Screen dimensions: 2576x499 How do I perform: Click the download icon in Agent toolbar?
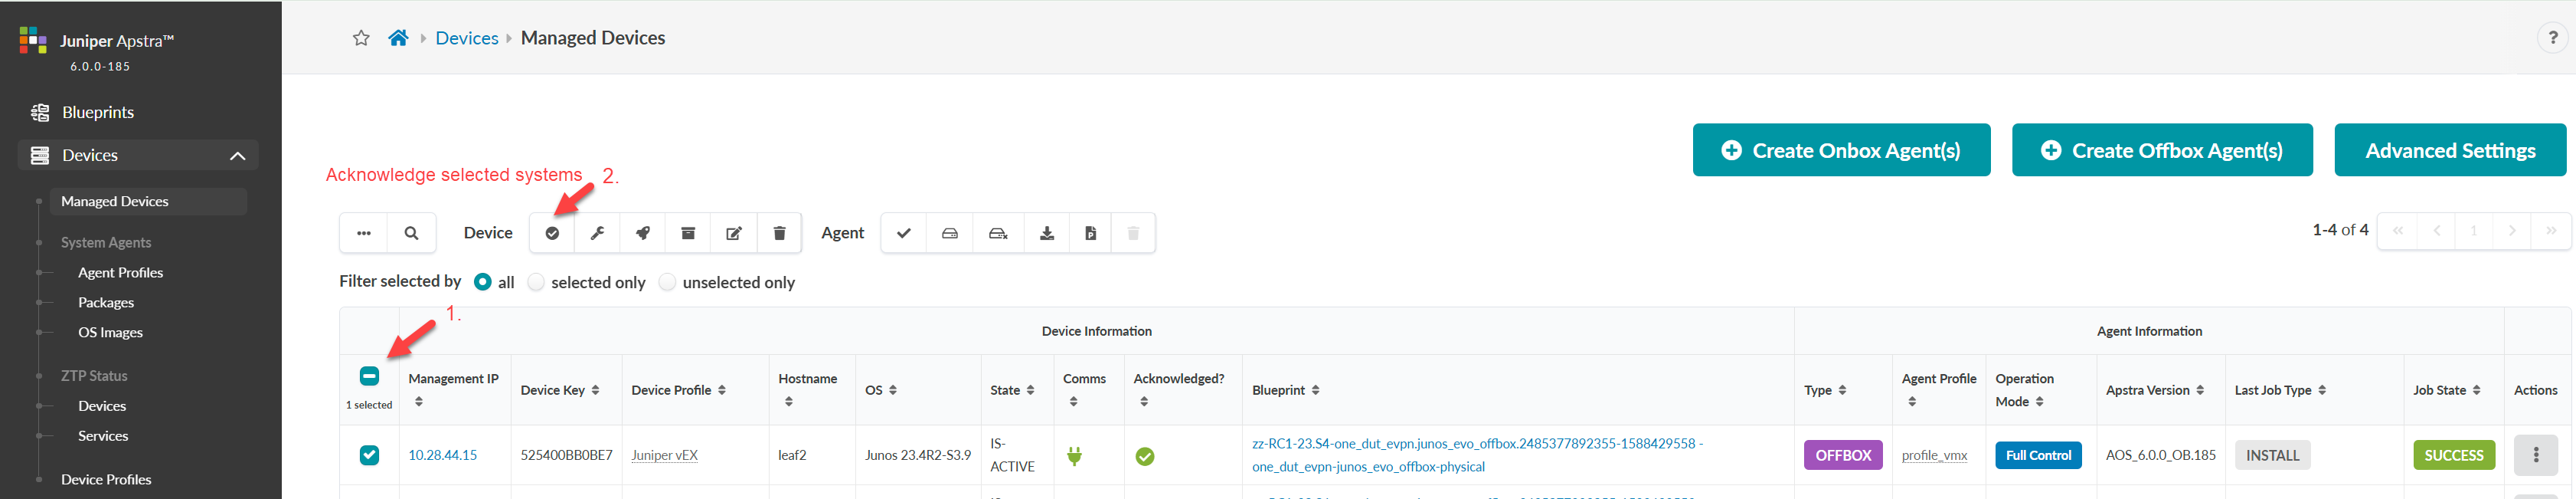(1046, 233)
